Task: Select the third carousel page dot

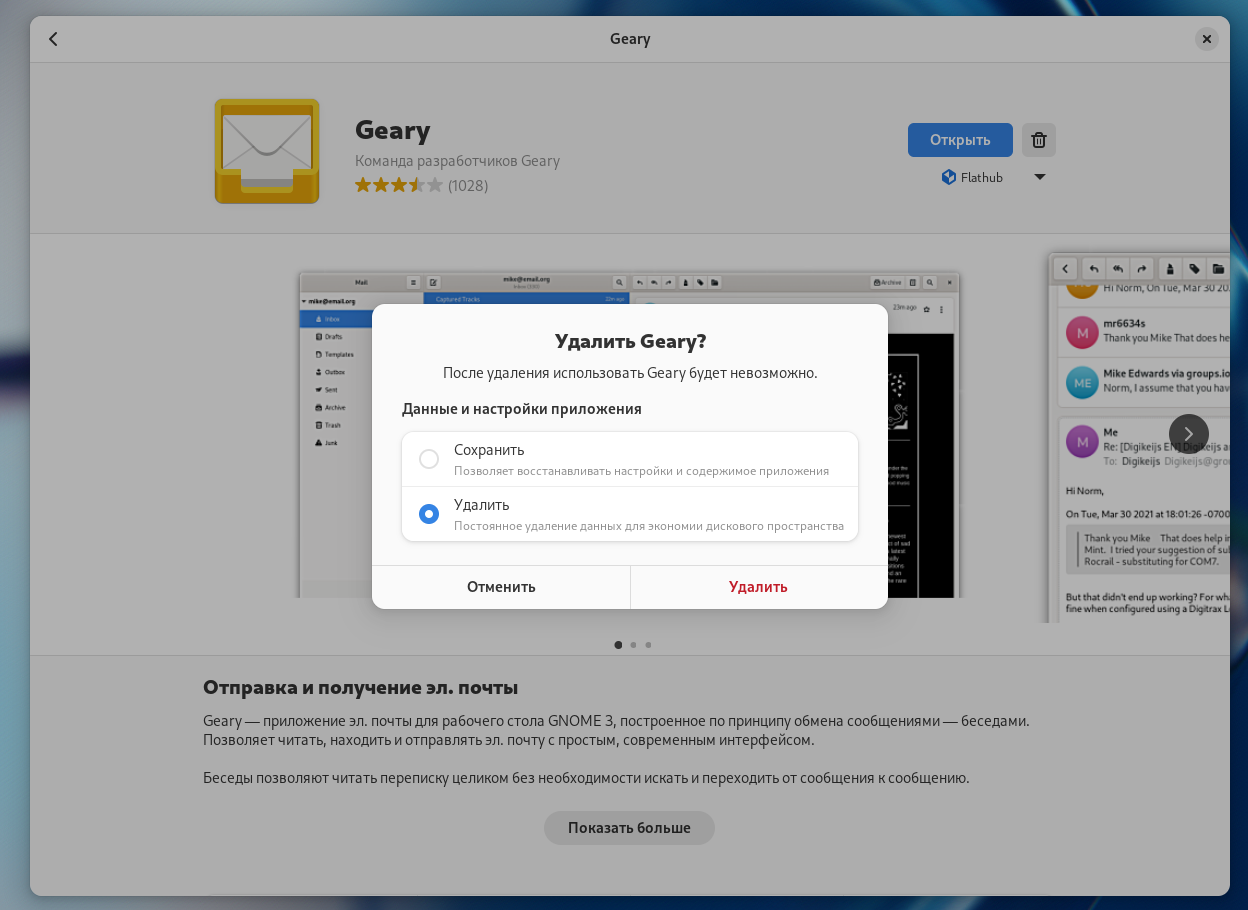Action: coord(648,645)
